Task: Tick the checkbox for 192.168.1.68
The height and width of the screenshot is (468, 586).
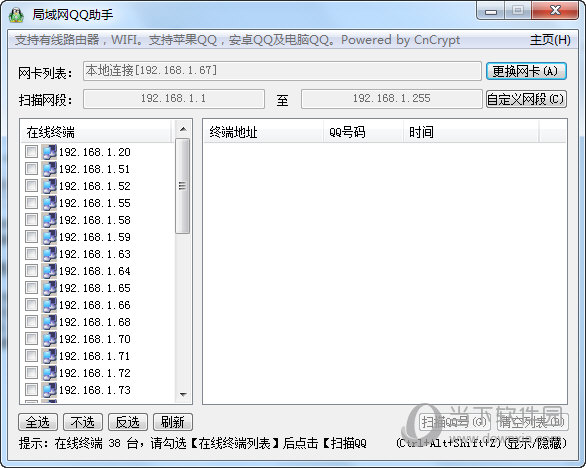Action: tap(31, 322)
